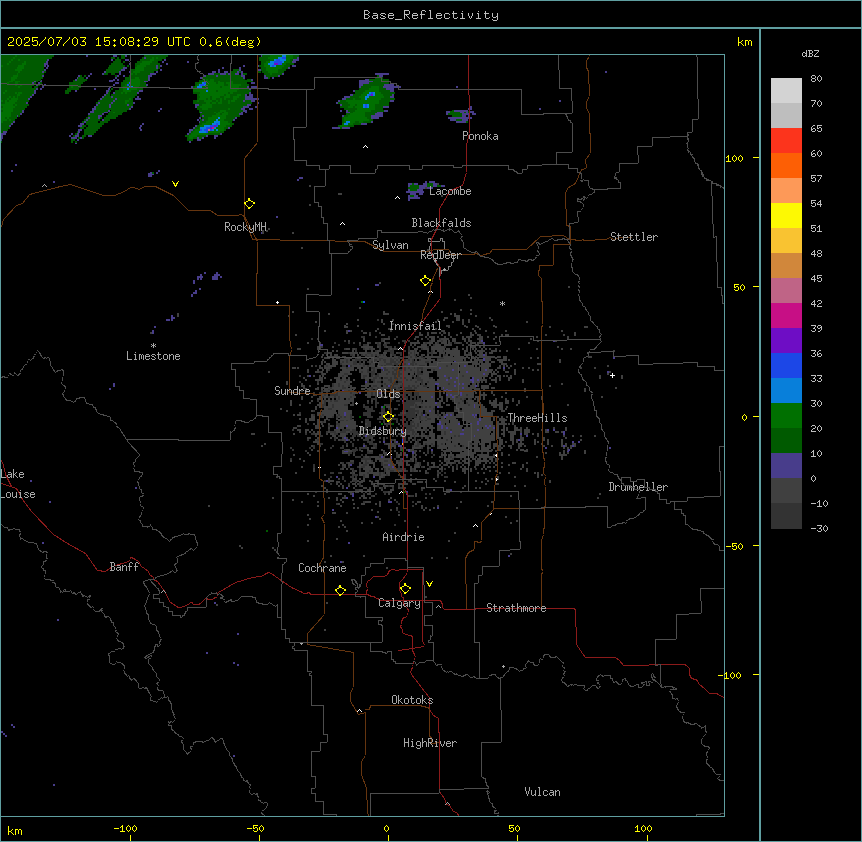Select the Sylvan label

click(x=390, y=245)
